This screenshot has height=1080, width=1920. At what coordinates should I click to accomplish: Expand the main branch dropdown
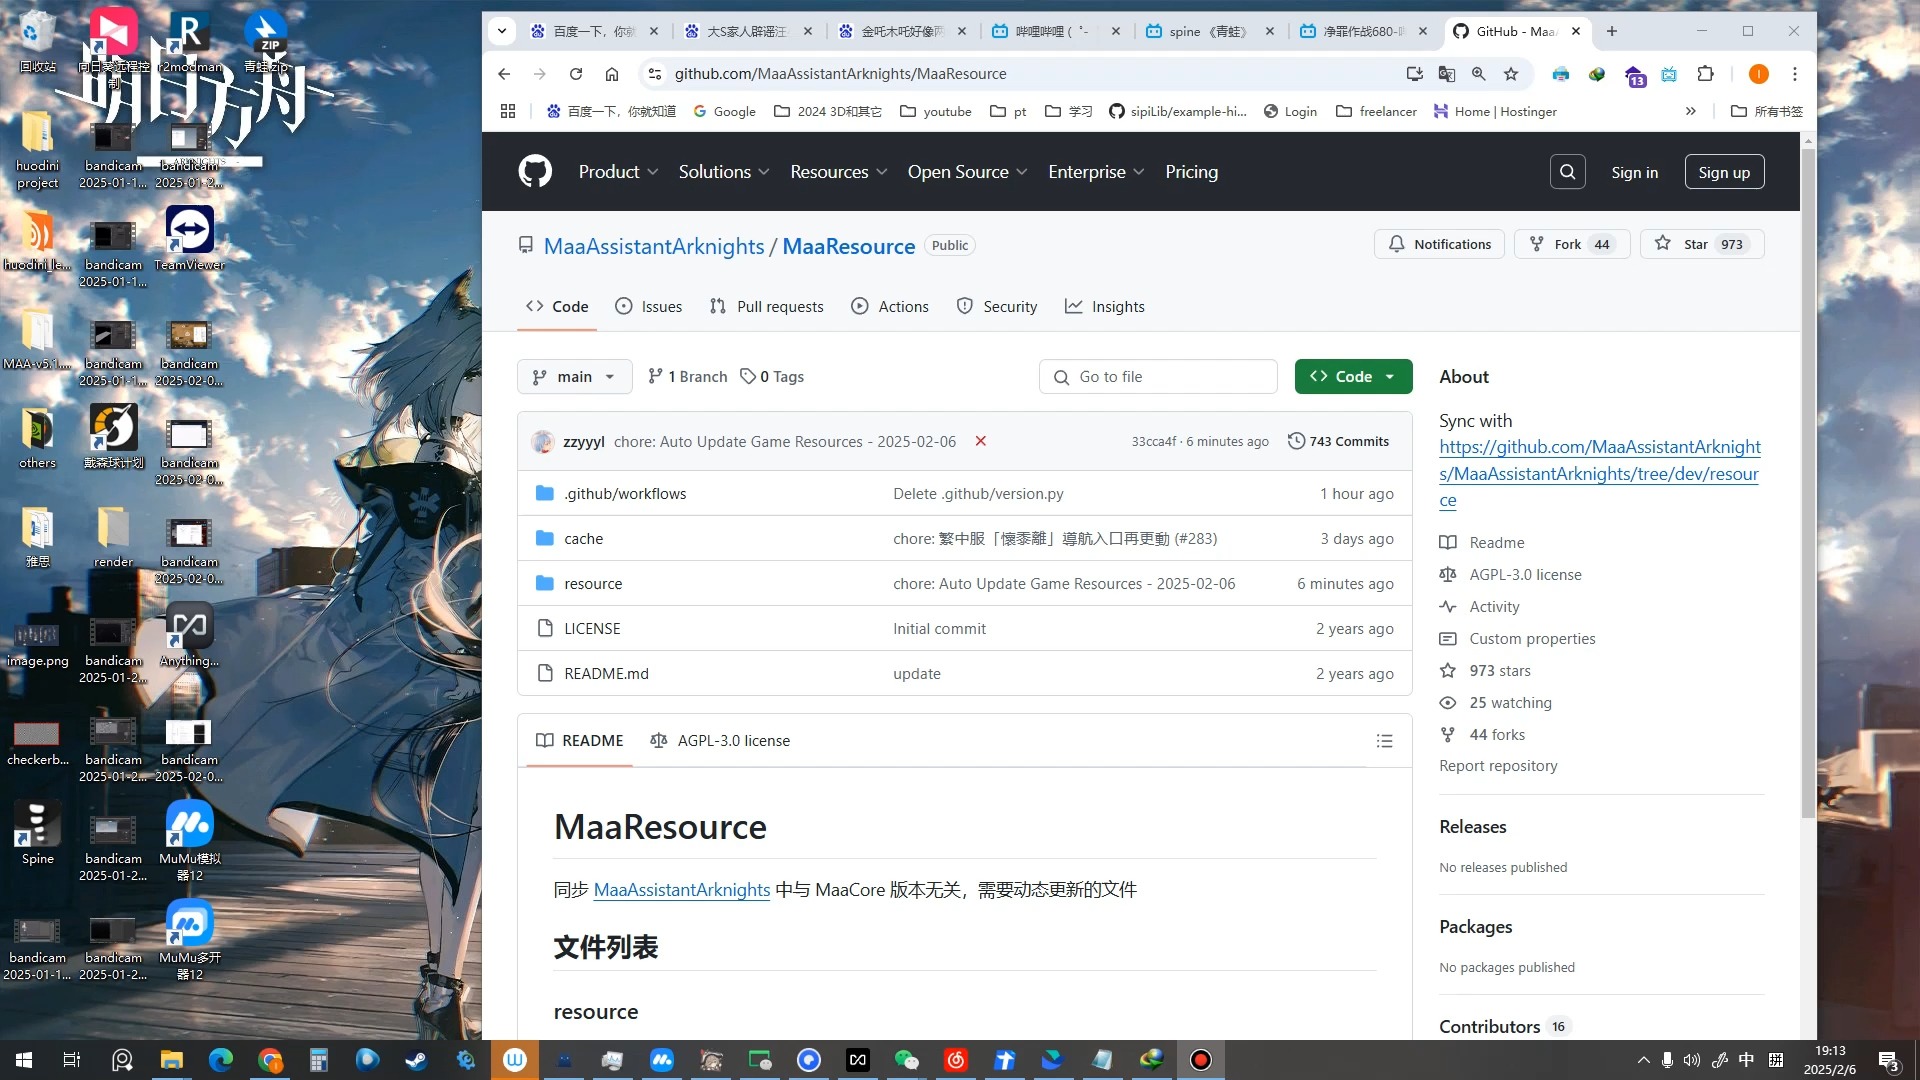coord(574,377)
